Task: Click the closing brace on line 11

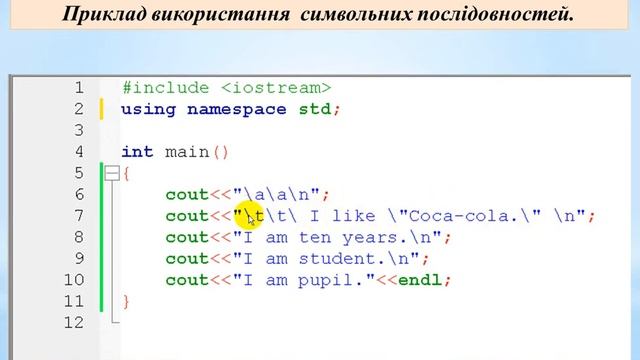Action: [127, 302]
